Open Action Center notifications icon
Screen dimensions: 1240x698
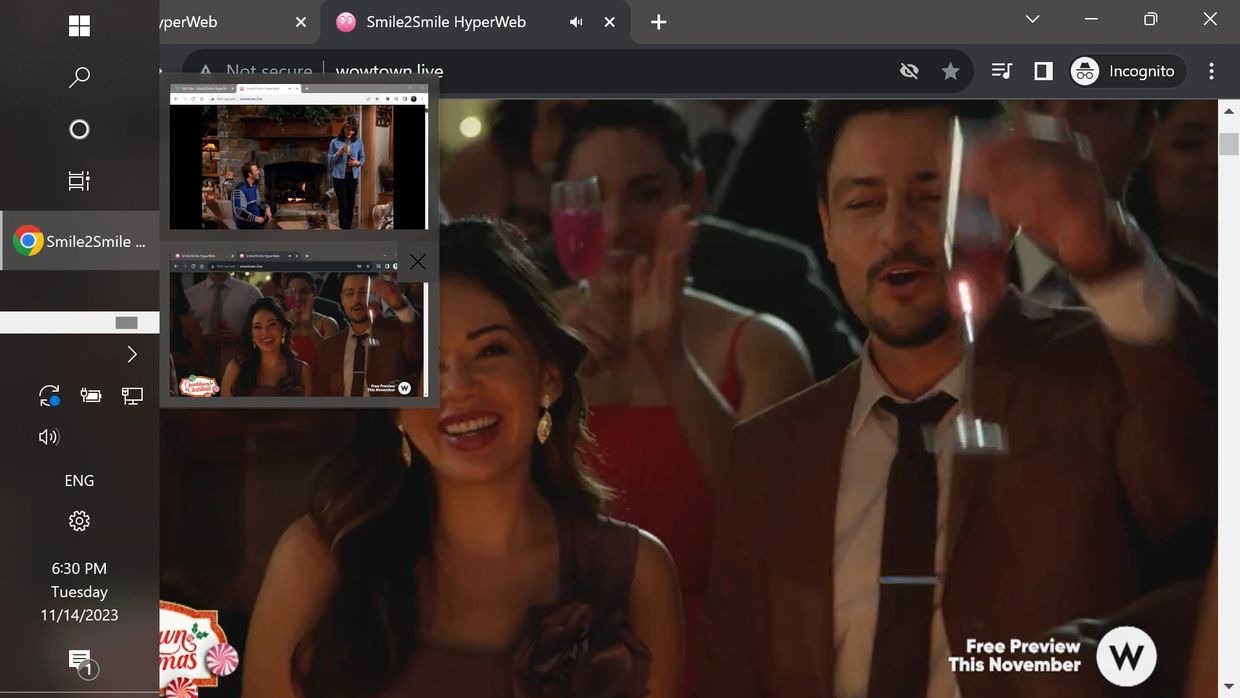[x=79, y=660]
